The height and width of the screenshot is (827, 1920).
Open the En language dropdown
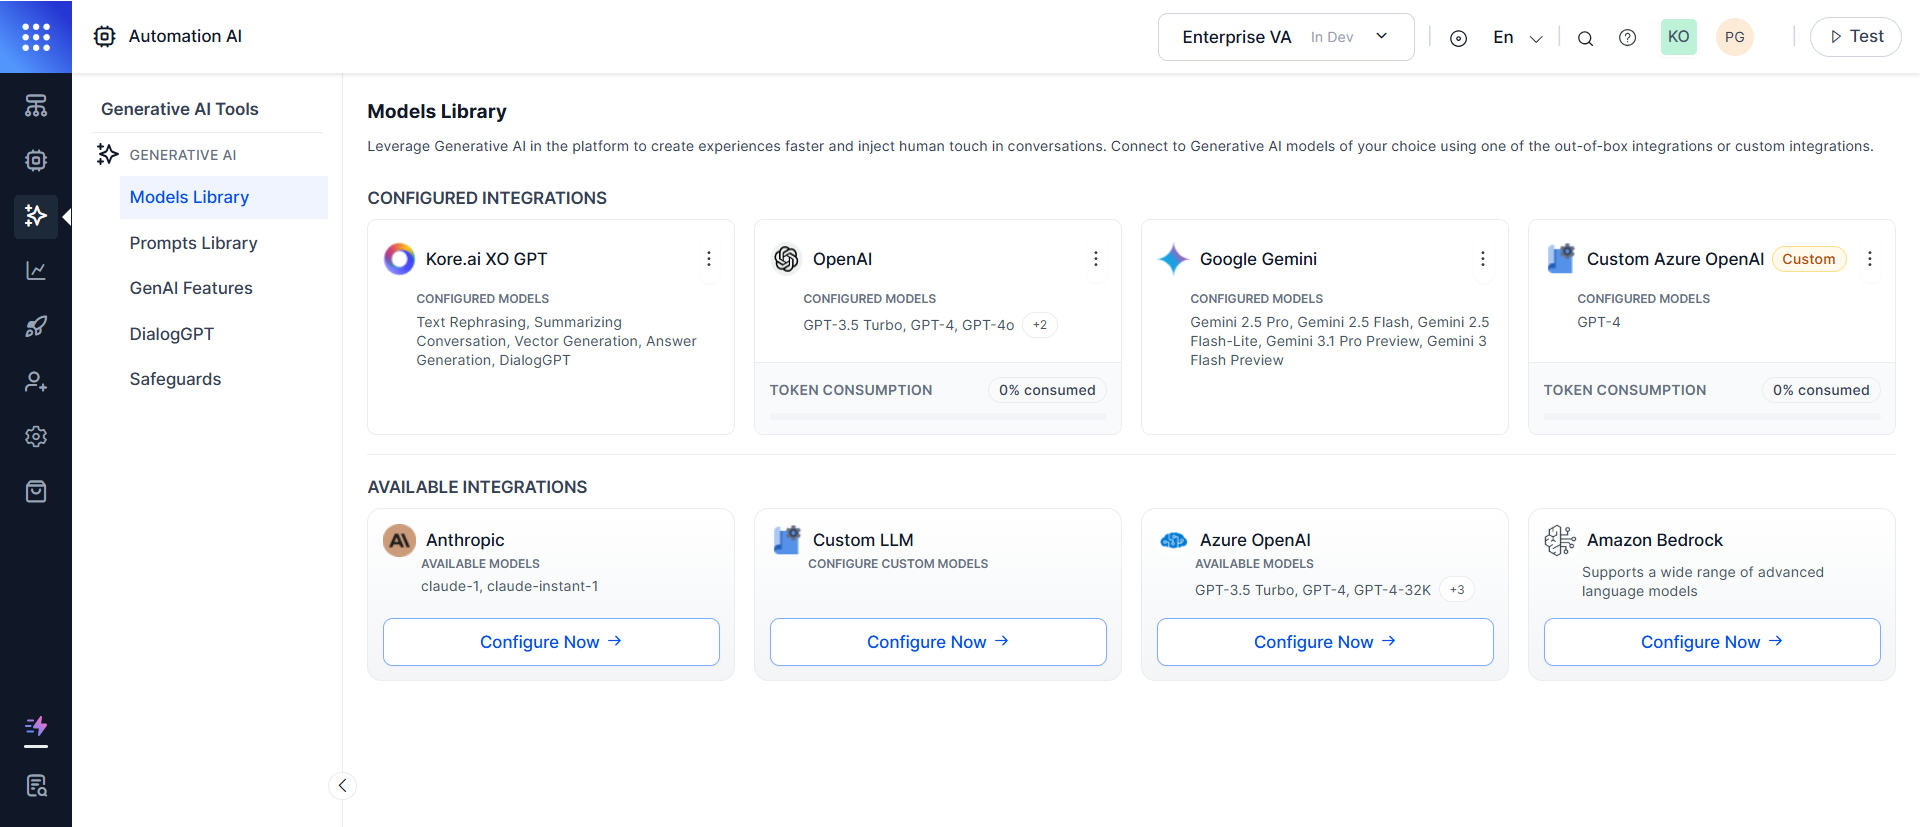[1516, 38]
